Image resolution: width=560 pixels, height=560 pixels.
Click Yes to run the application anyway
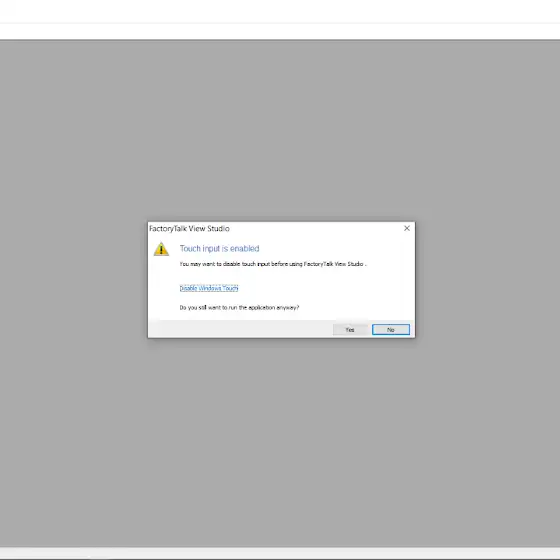click(x=350, y=330)
